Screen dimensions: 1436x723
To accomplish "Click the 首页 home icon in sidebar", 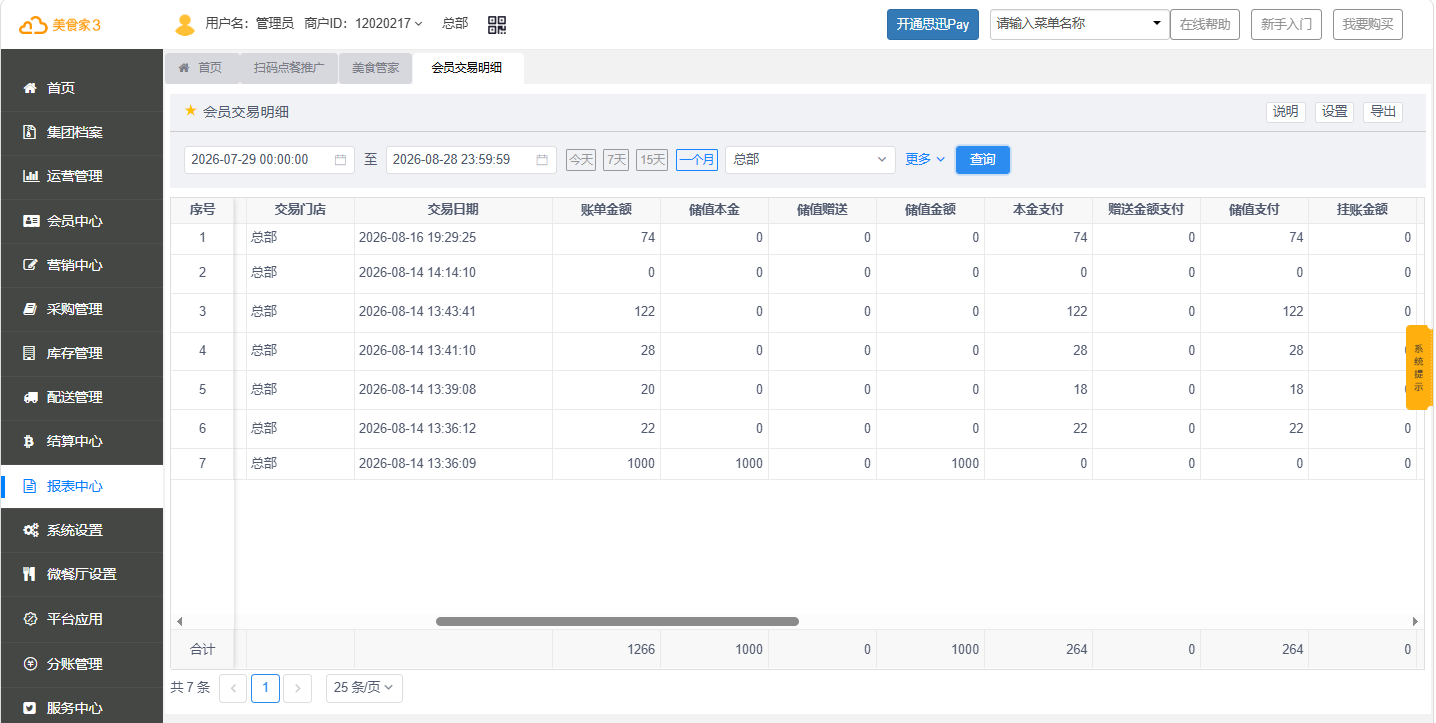I will click(x=30, y=88).
